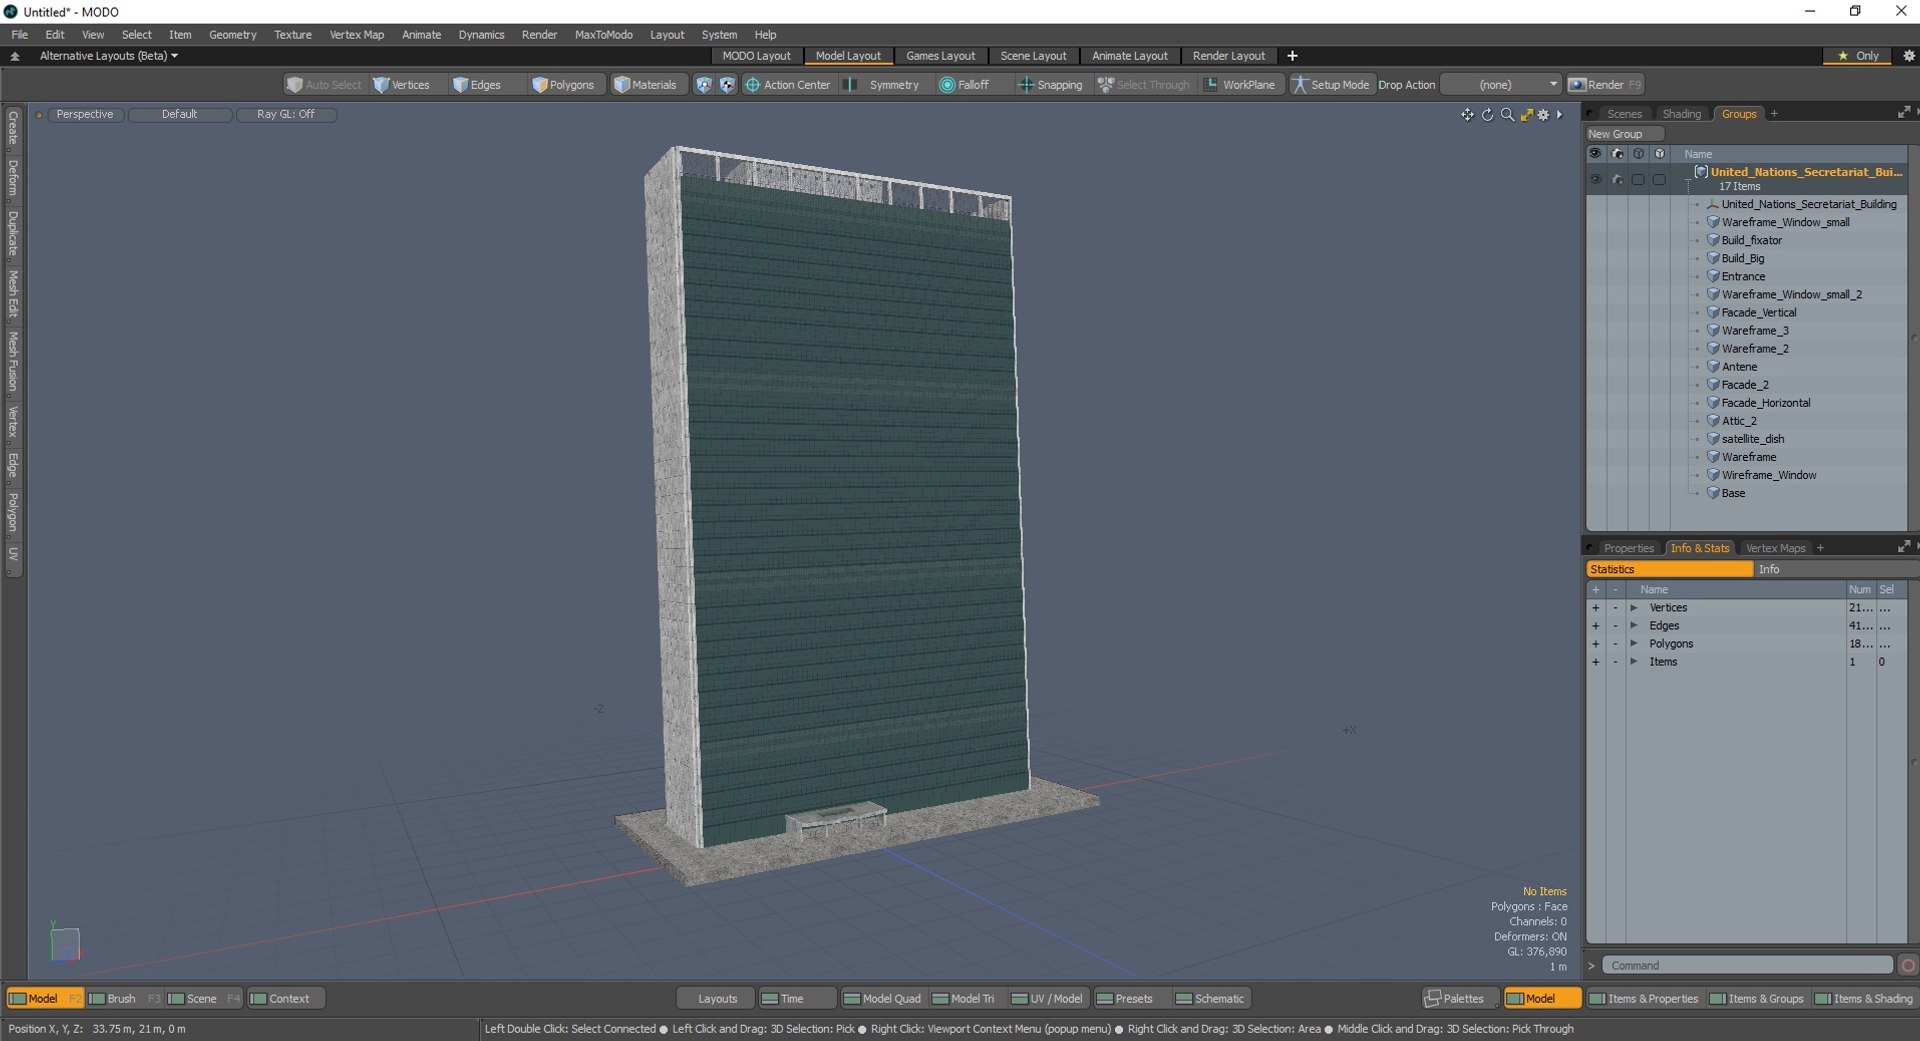
Task: Open WorkPlane options
Action: 1240,85
